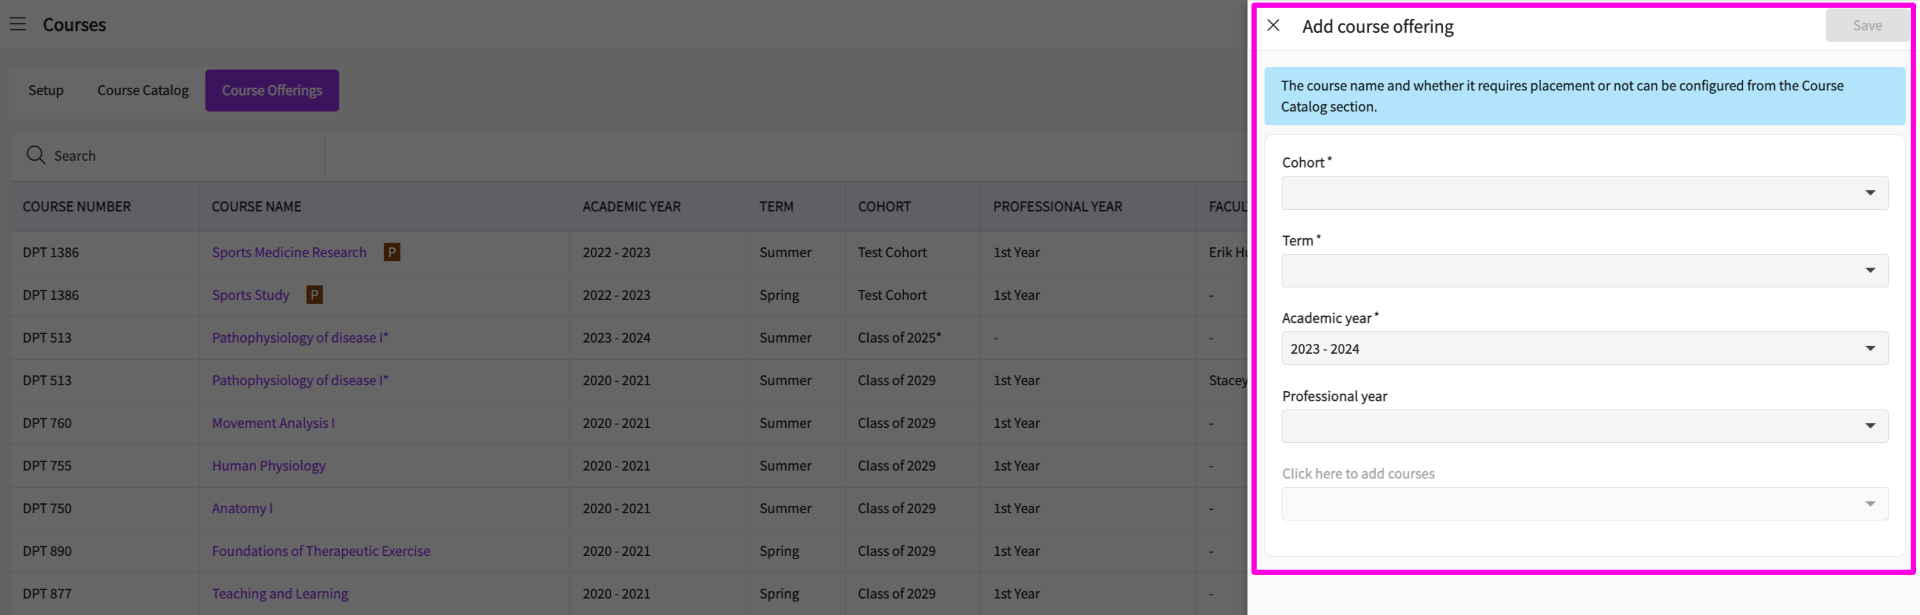
Task: Click the P badge next to Sports Medicine Research
Action: [392, 252]
